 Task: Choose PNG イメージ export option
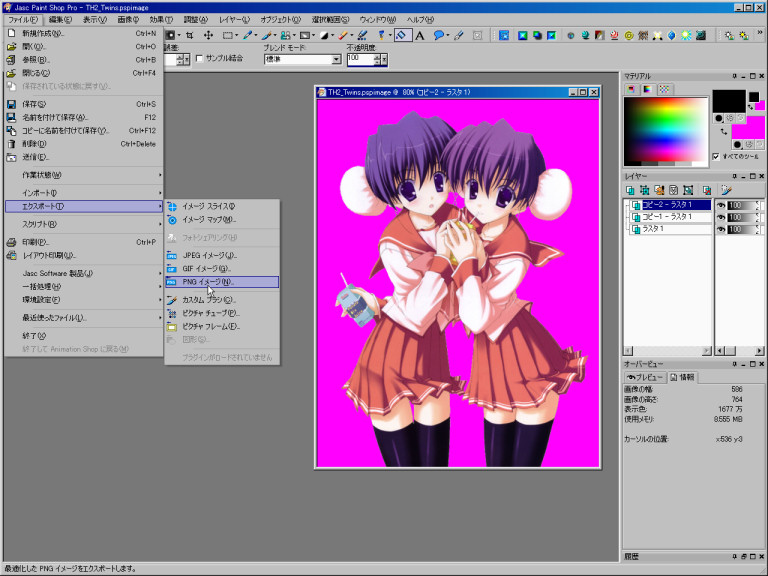(x=222, y=282)
